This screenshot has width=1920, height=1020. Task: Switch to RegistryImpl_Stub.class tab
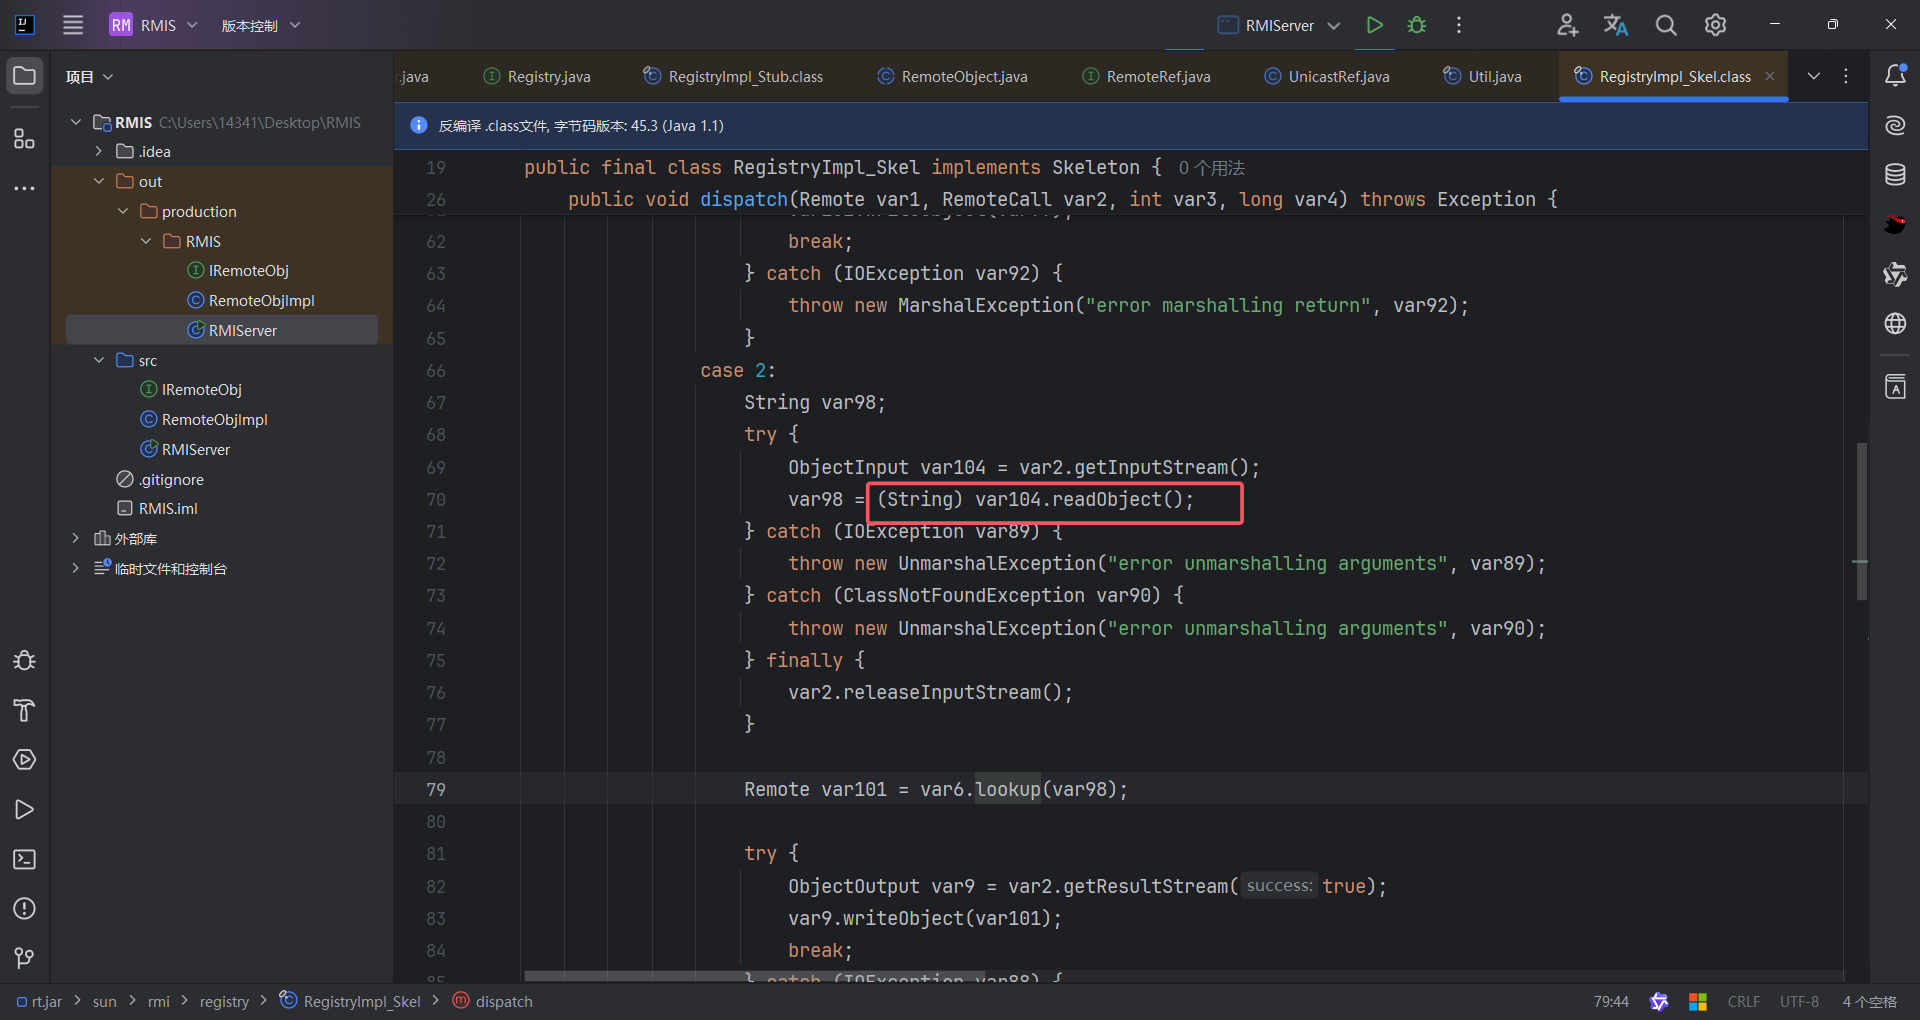734,76
